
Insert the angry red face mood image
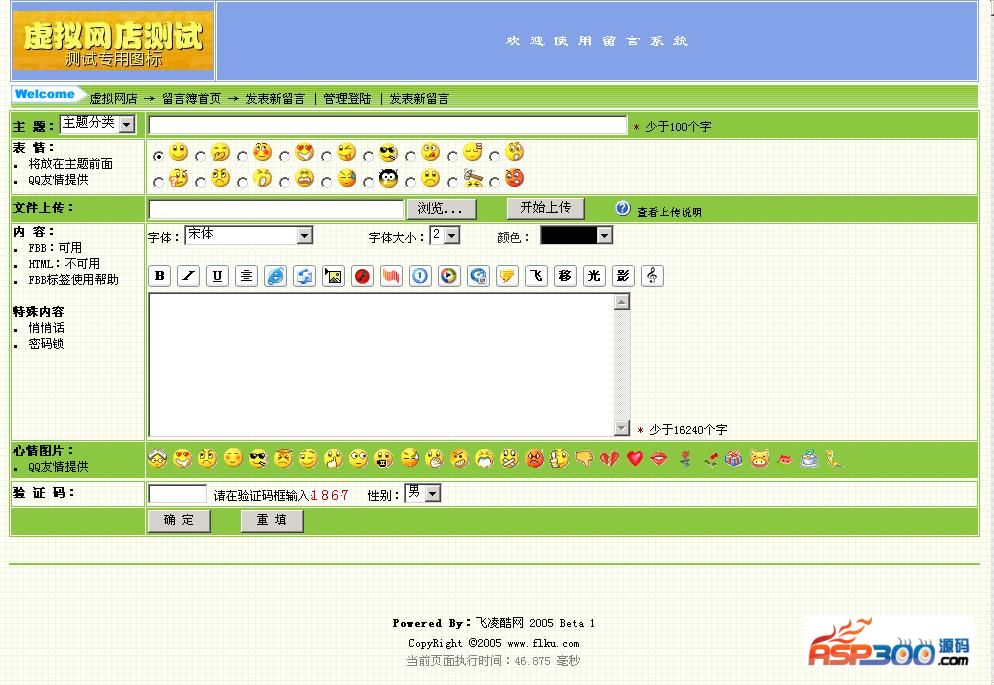pyautogui.click(x=534, y=458)
